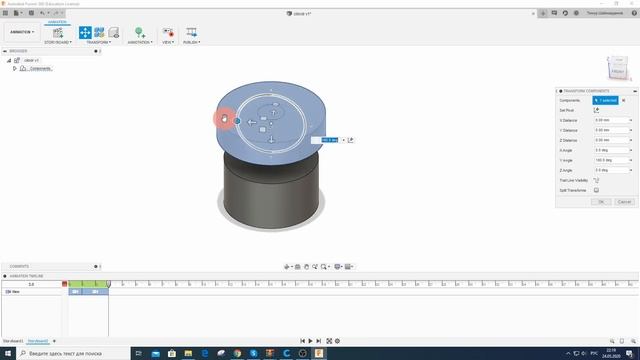
Task: Click the angle value box in viewport
Action: coord(330,140)
